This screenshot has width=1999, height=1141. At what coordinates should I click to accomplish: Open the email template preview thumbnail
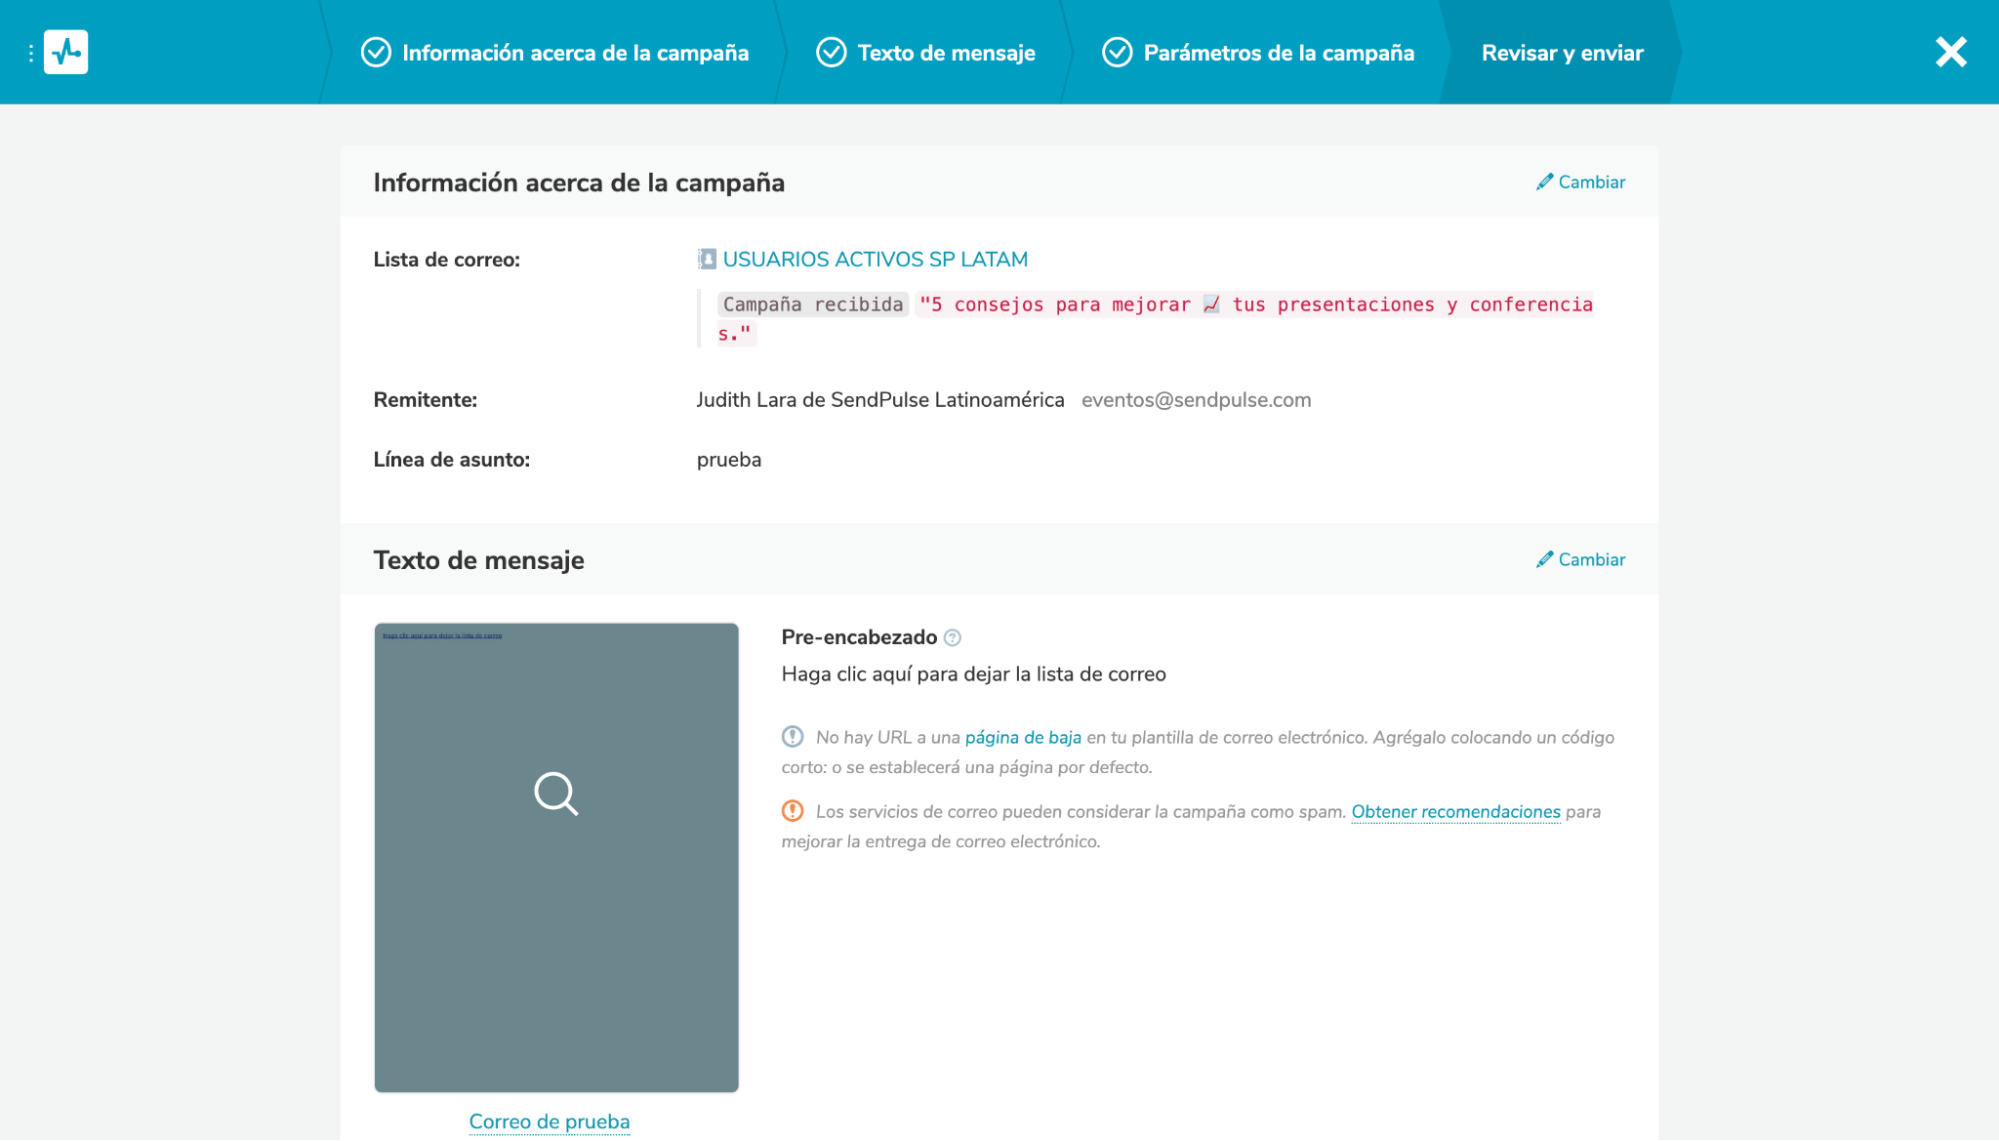(x=556, y=857)
